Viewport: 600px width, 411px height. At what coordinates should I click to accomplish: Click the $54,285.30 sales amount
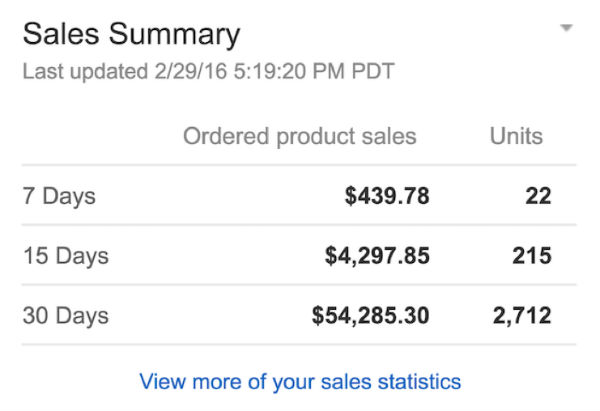coord(371,316)
